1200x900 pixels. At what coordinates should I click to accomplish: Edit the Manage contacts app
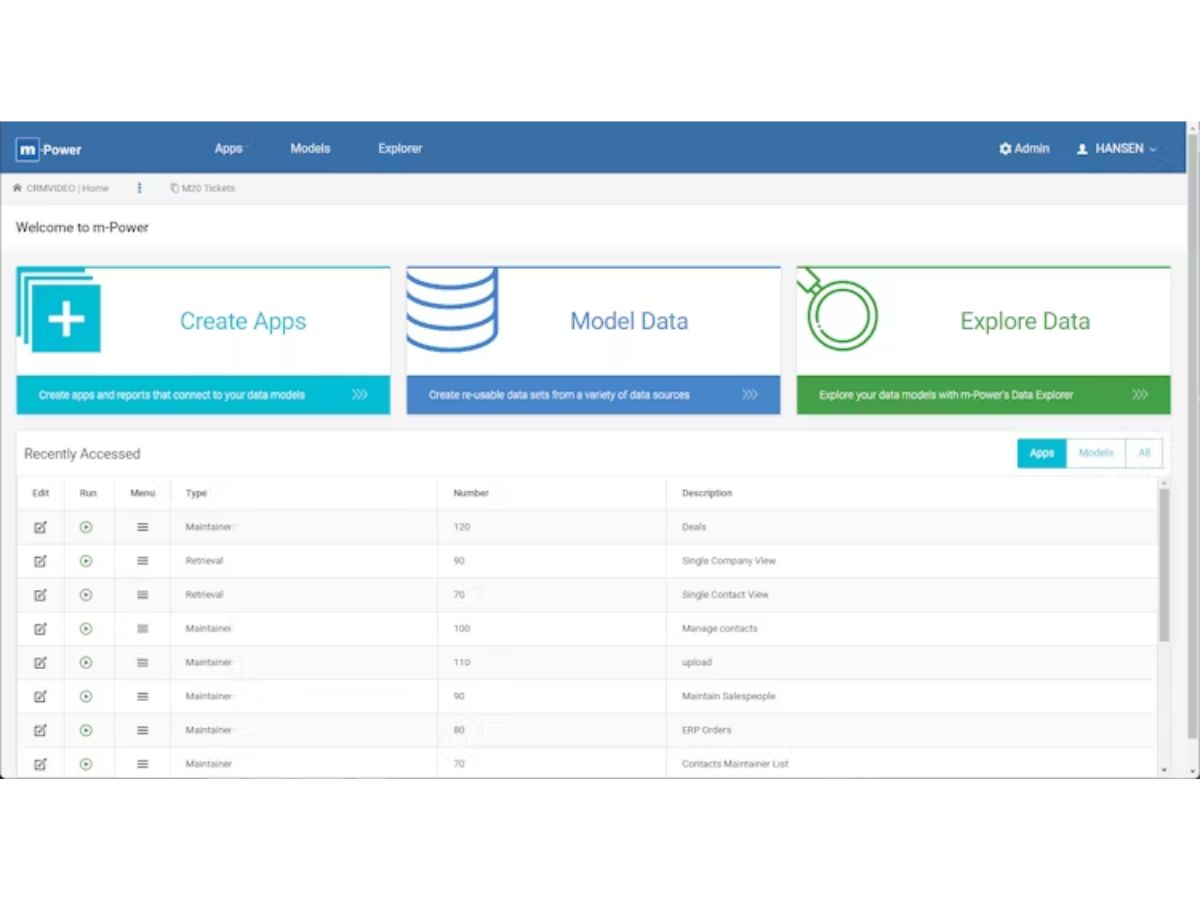click(40, 629)
